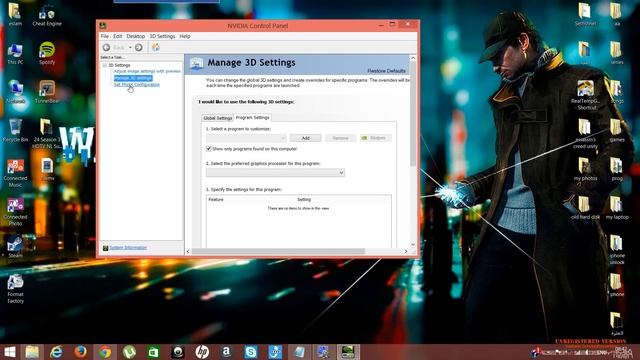Switch to the Program Settings tab
The image size is (640, 360).
253,118
